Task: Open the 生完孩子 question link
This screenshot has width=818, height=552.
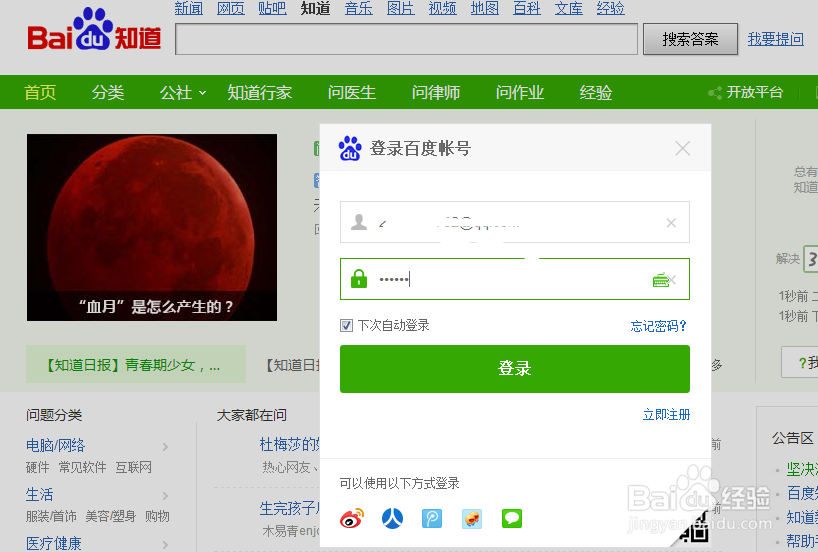Action: tap(290, 508)
